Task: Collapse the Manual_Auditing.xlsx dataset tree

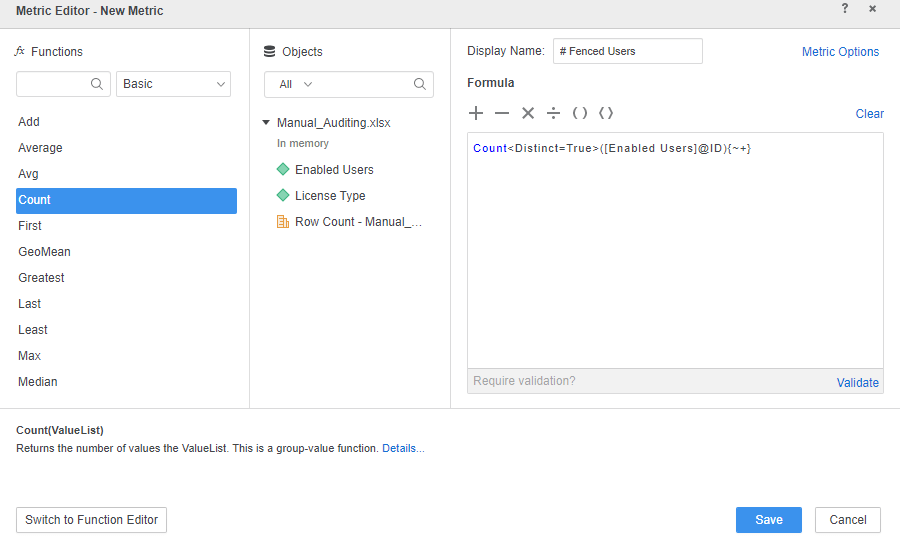Action: point(266,123)
